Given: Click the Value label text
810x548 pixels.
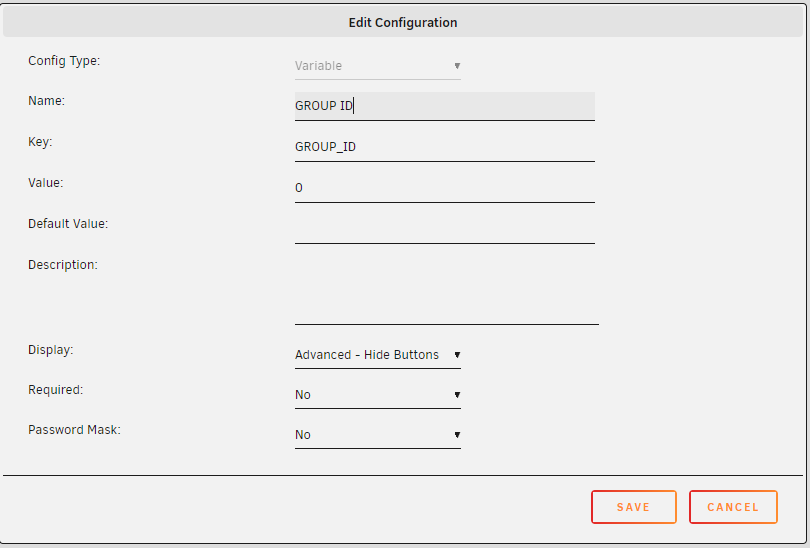Looking at the screenshot, I should click(45, 183).
